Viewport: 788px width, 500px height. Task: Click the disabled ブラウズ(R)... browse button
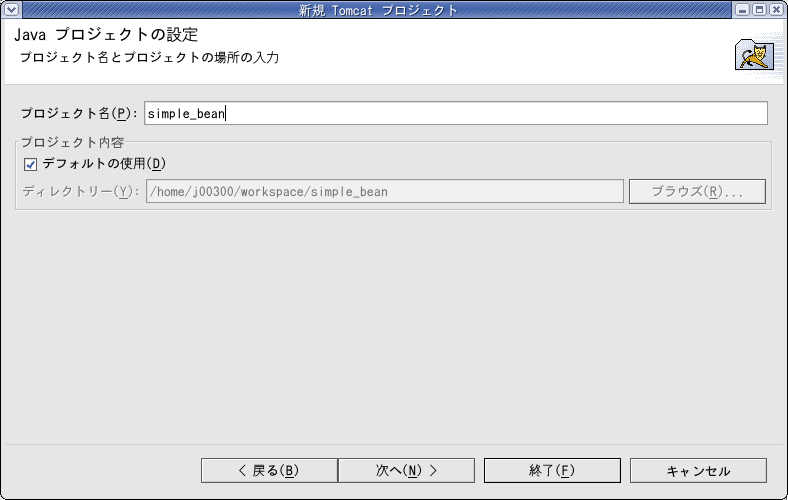698,191
